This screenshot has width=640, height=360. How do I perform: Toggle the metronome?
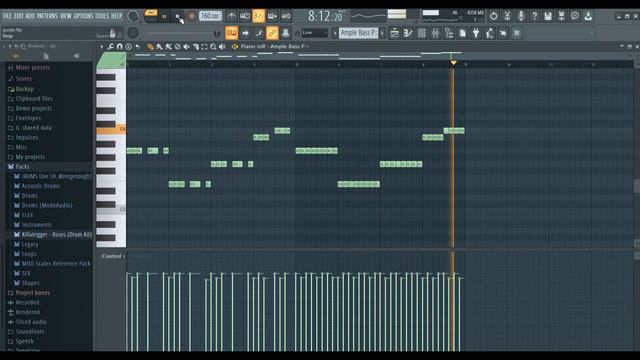231,16
